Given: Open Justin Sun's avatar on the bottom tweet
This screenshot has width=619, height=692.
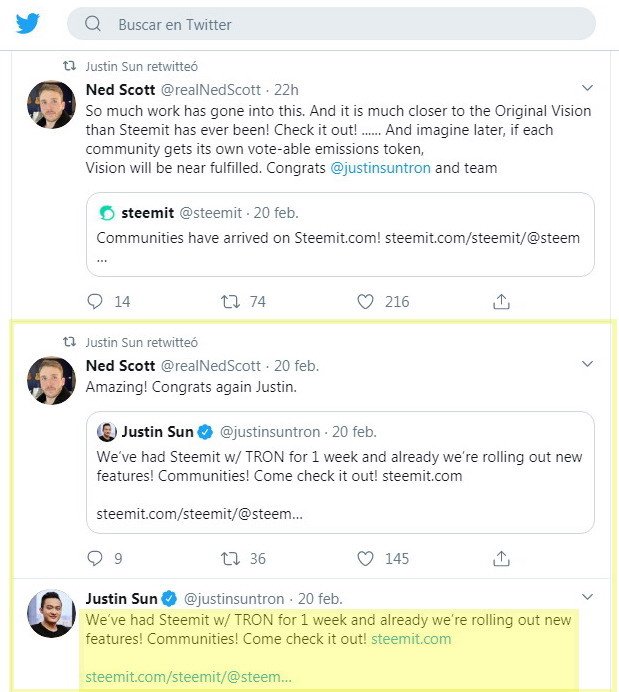Looking at the screenshot, I should coord(51,613).
